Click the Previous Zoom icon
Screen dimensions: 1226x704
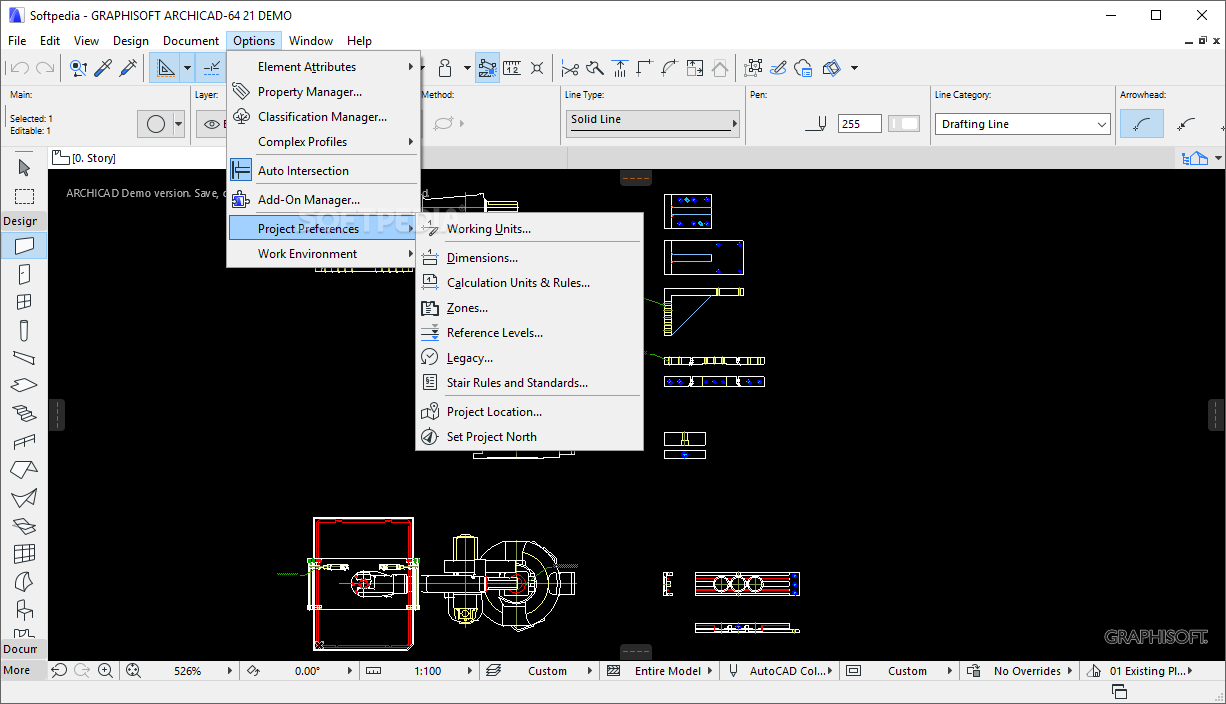pos(59,671)
